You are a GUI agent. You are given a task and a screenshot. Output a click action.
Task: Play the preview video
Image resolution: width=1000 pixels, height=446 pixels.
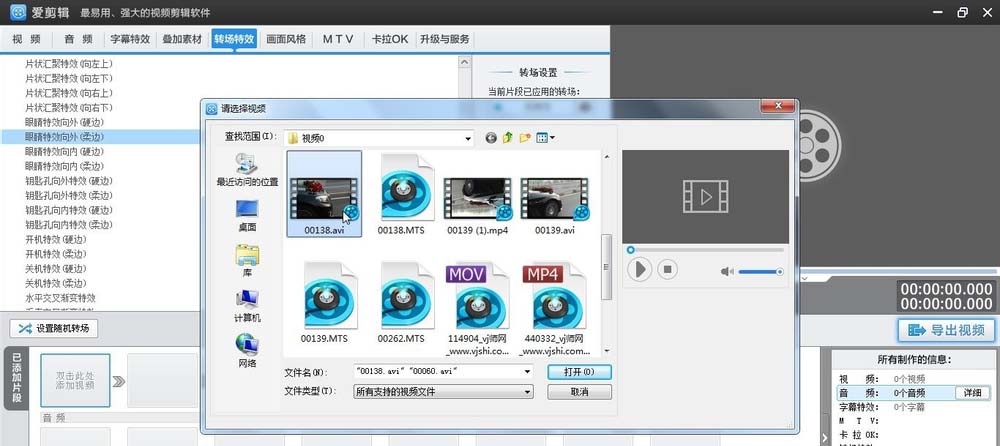pos(640,269)
